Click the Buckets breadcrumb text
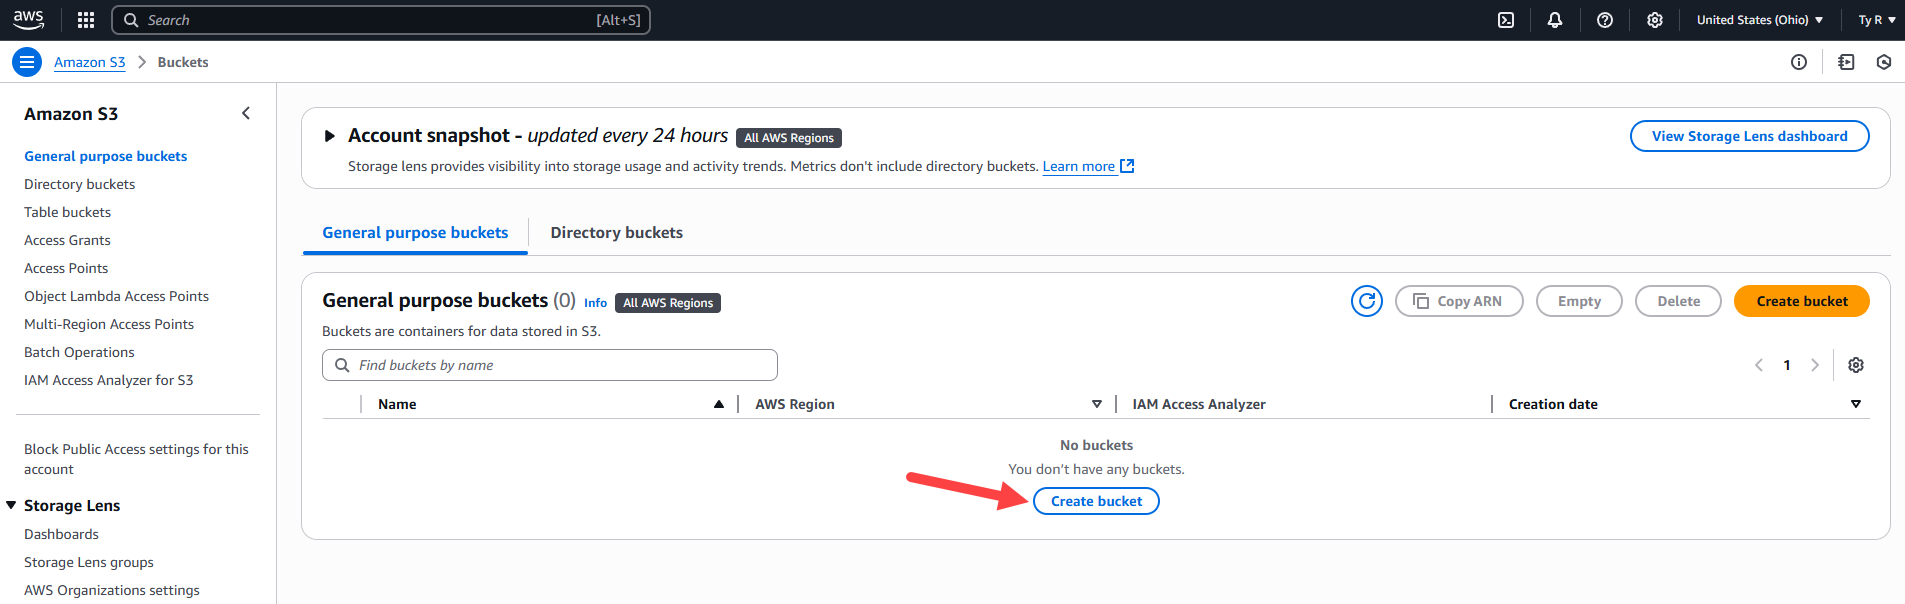Image resolution: width=1905 pixels, height=604 pixels. click(x=183, y=62)
